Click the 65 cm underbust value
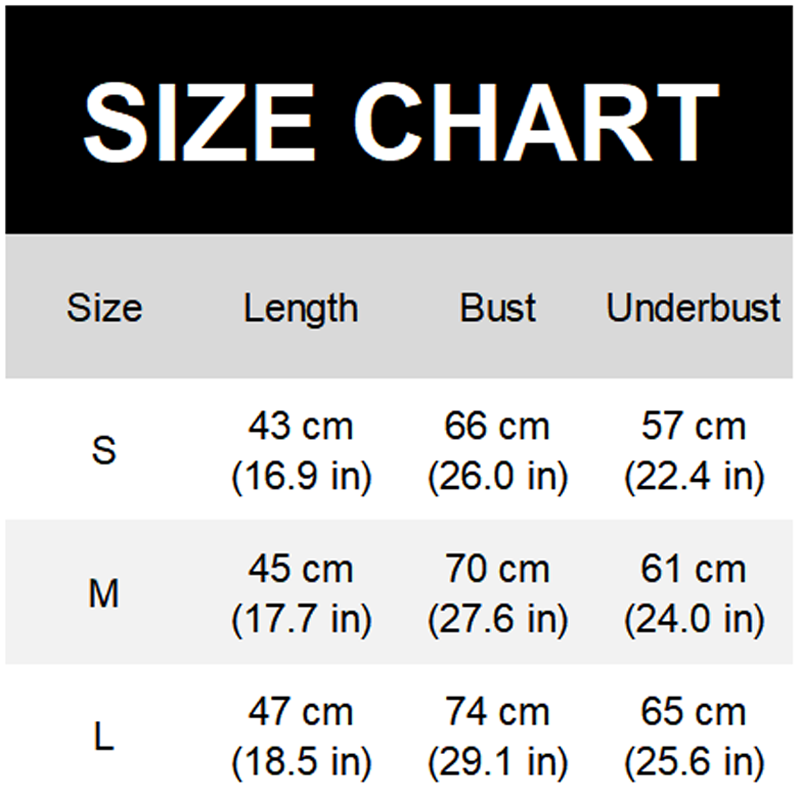800x800 pixels. point(694,712)
